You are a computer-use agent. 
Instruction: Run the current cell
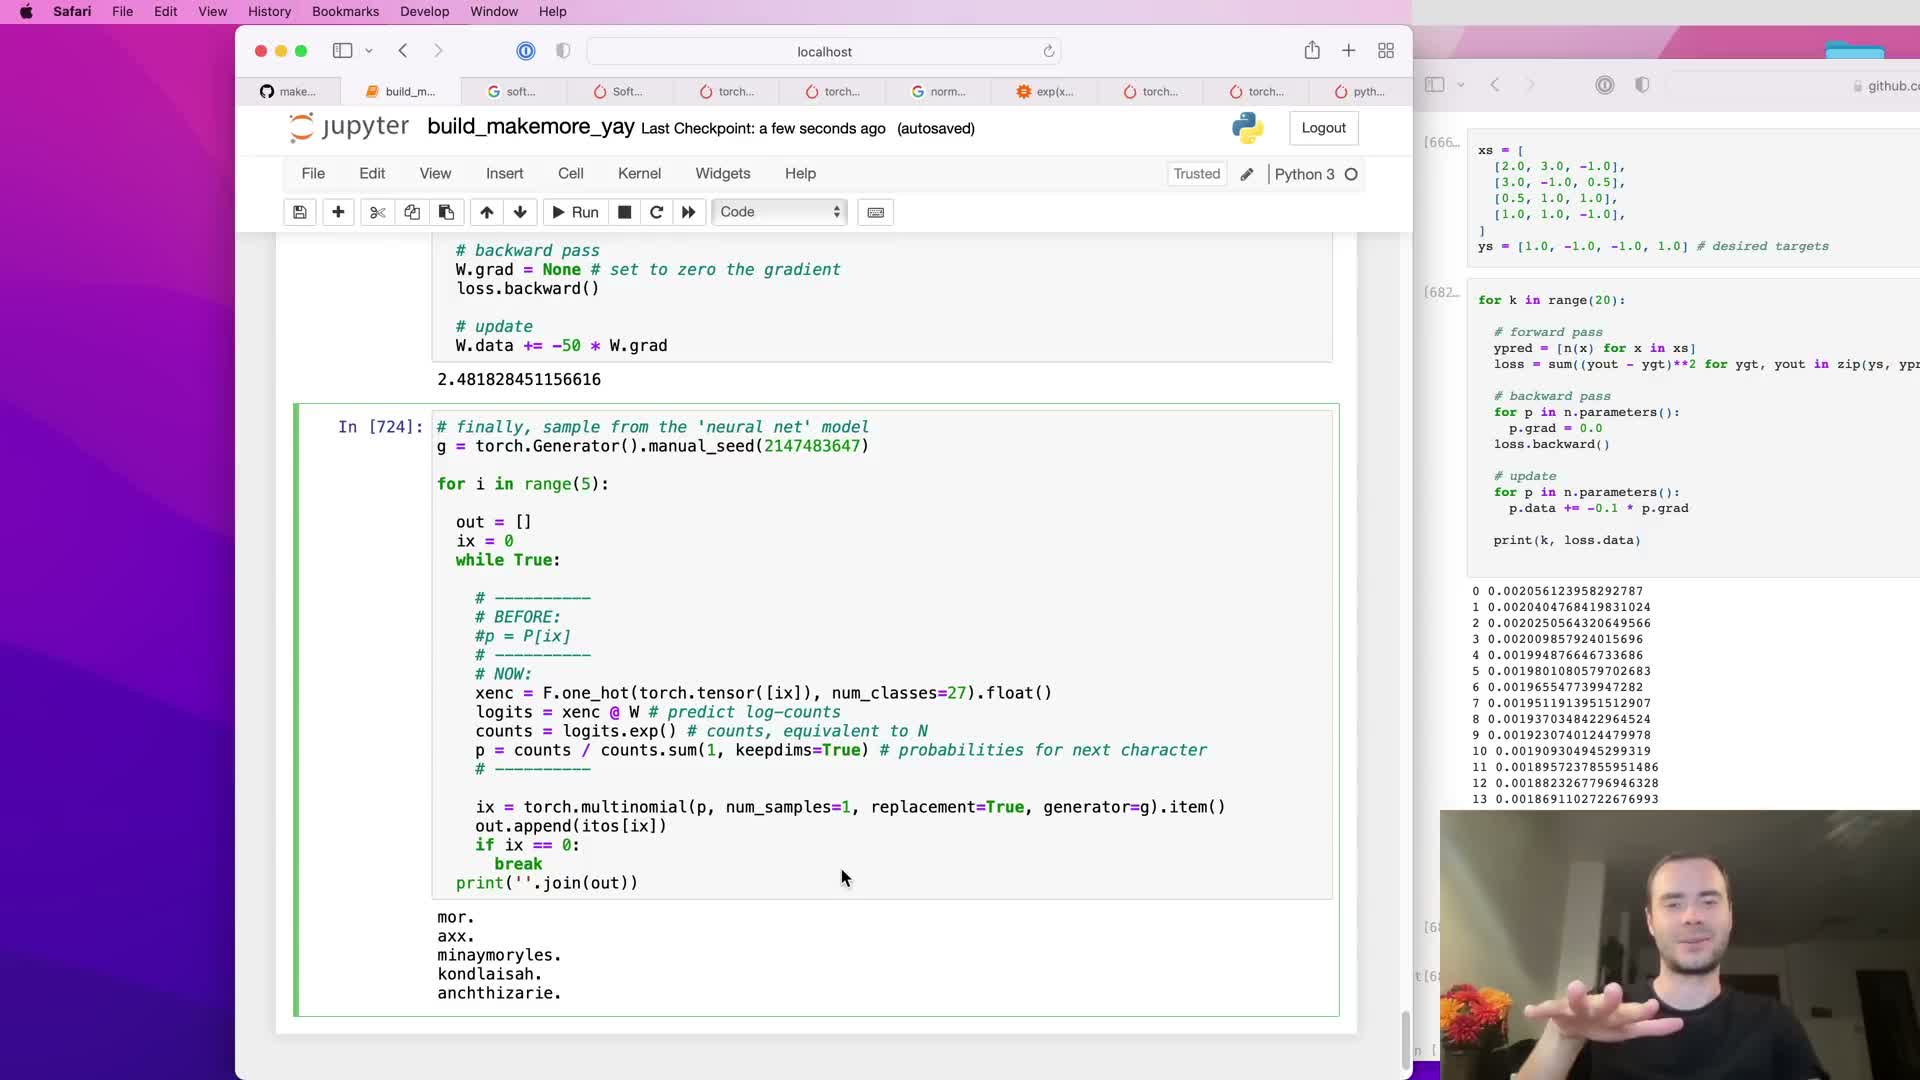pos(575,212)
